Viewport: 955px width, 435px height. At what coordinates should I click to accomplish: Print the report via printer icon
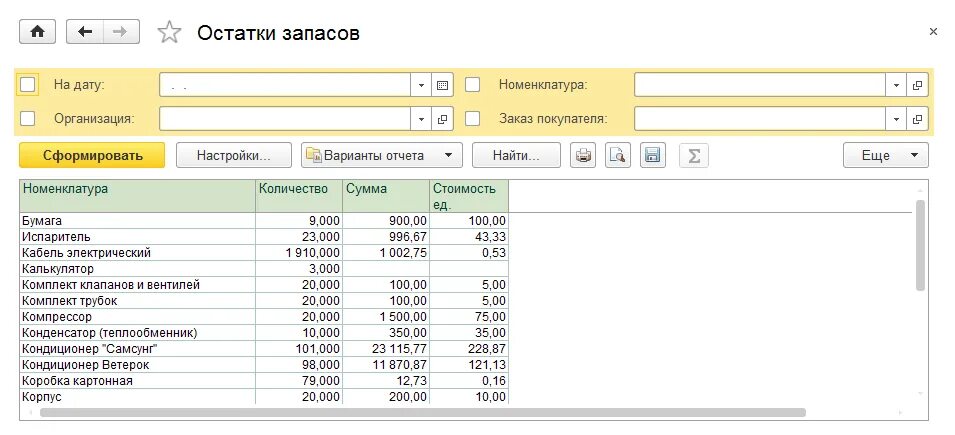click(583, 155)
